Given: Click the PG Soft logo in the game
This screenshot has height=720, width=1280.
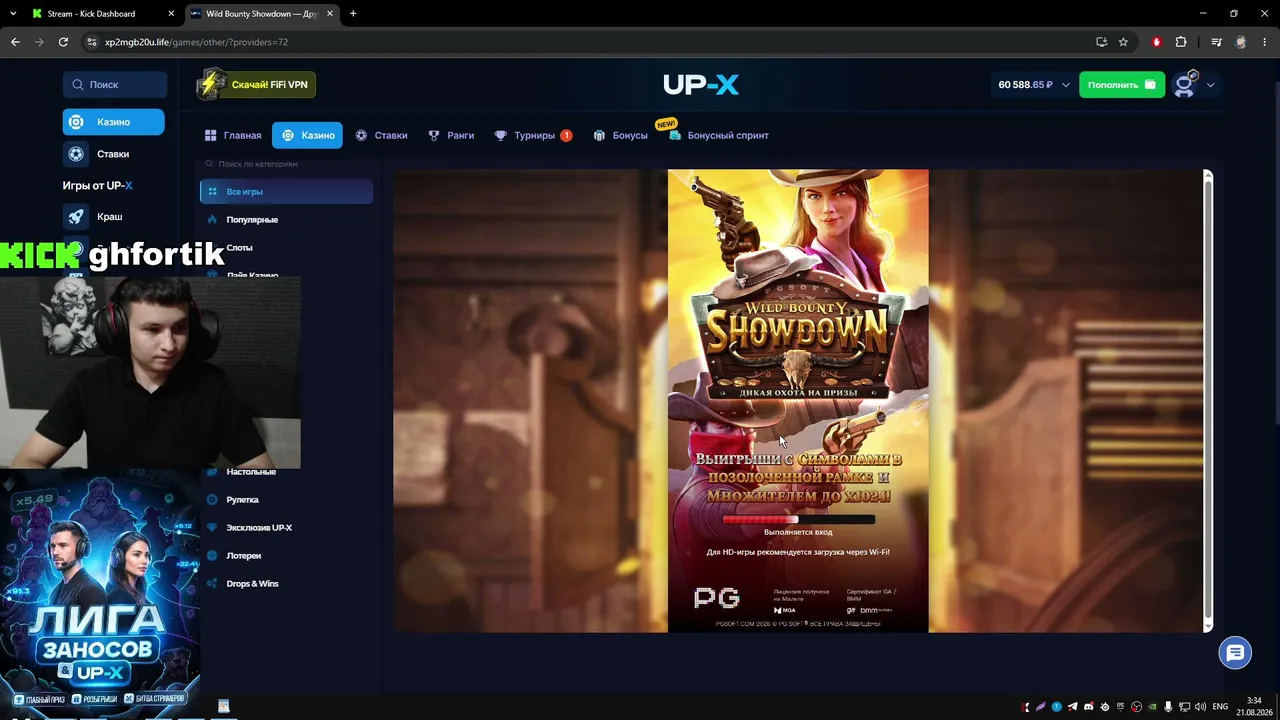Looking at the screenshot, I should coord(717,598).
